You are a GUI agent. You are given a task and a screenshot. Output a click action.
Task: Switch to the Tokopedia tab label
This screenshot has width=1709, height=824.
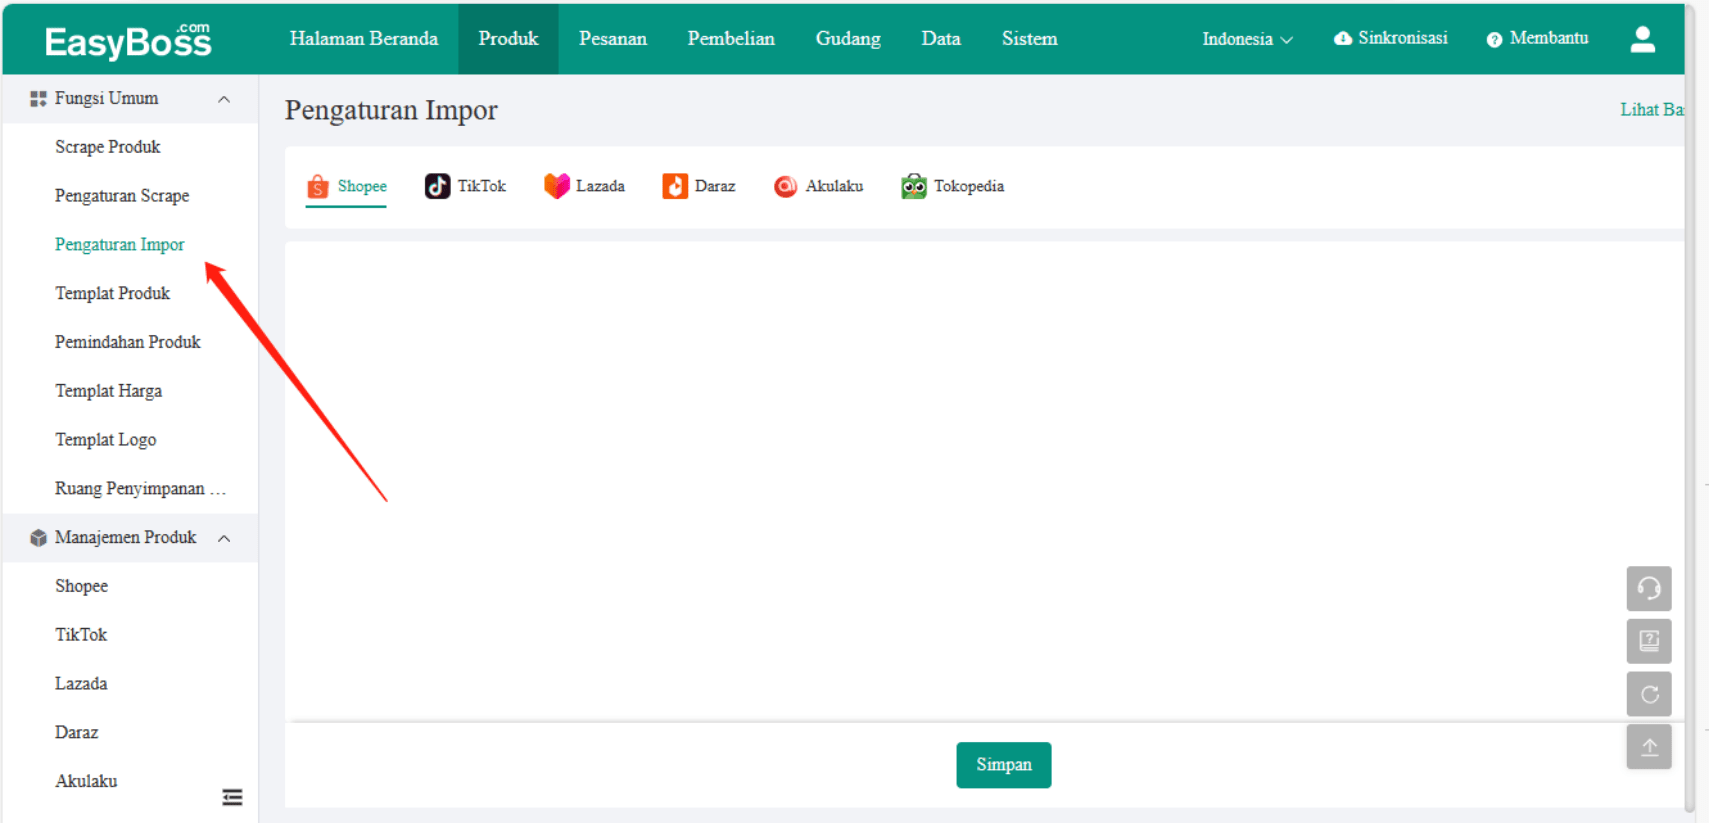[969, 186]
